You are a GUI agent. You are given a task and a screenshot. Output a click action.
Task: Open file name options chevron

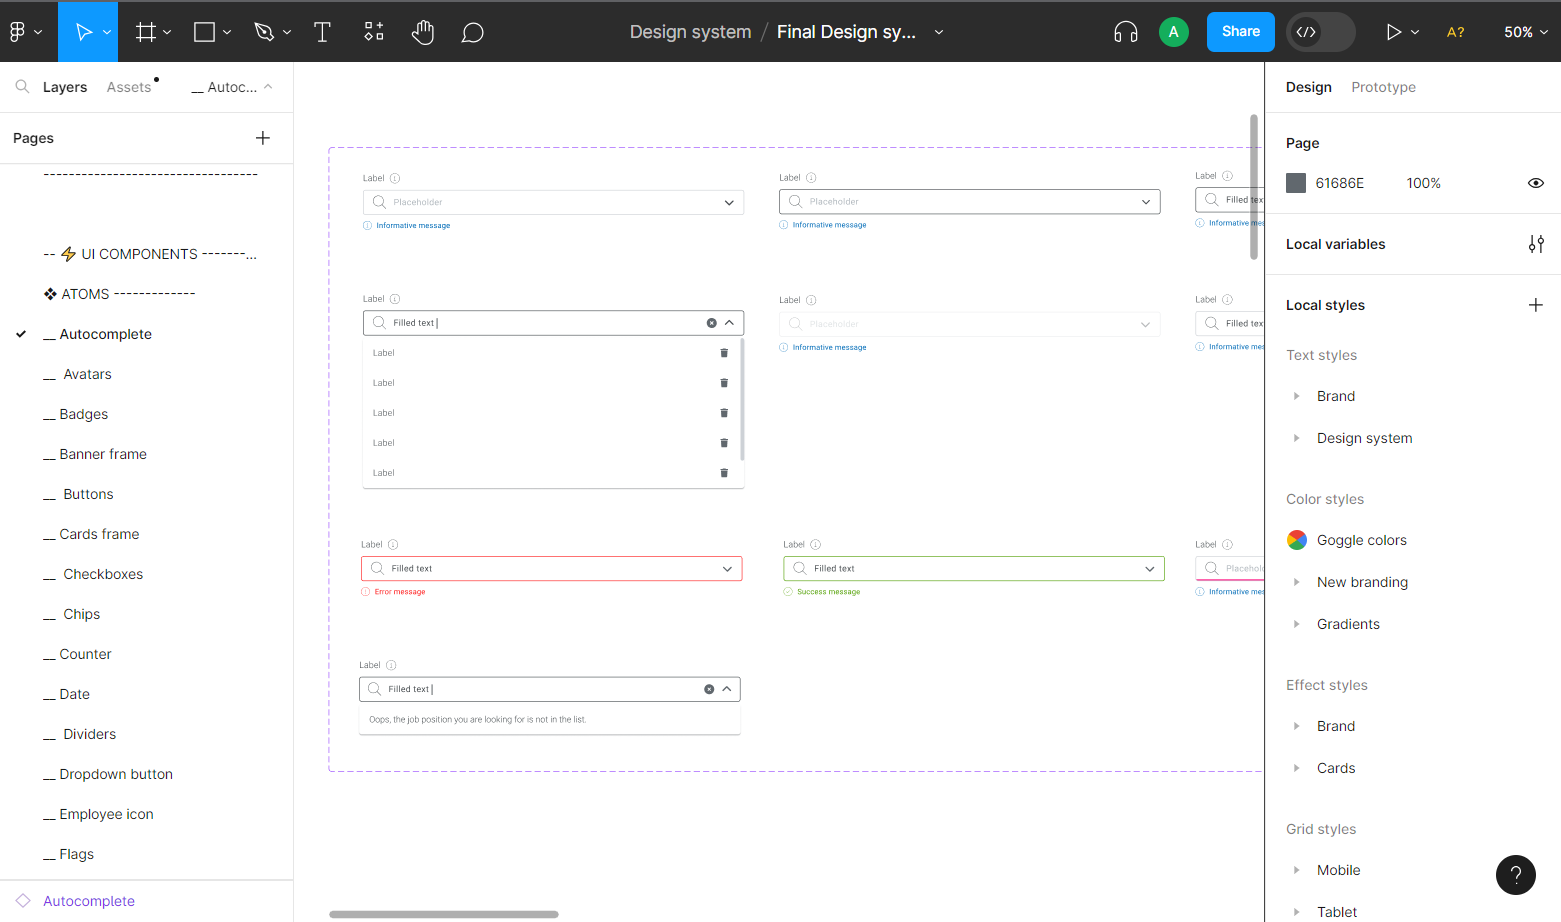tap(939, 32)
